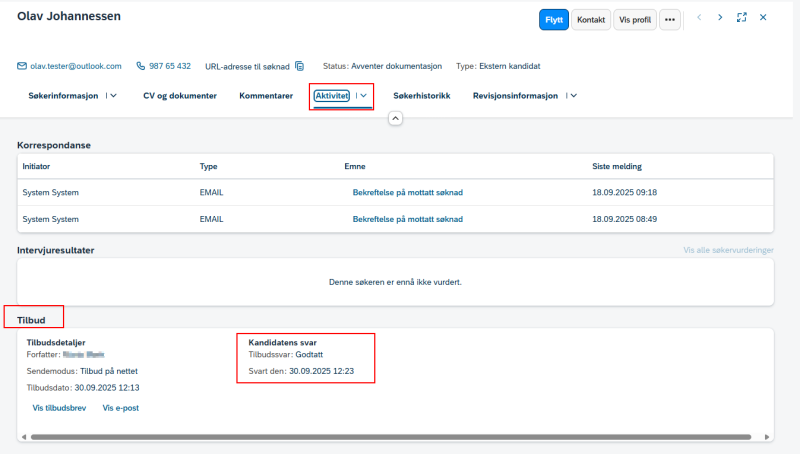This screenshot has height=454, width=800.
Task: Open Bekreftelse på mottatt søknad from 08:49
Action: [408, 219]
